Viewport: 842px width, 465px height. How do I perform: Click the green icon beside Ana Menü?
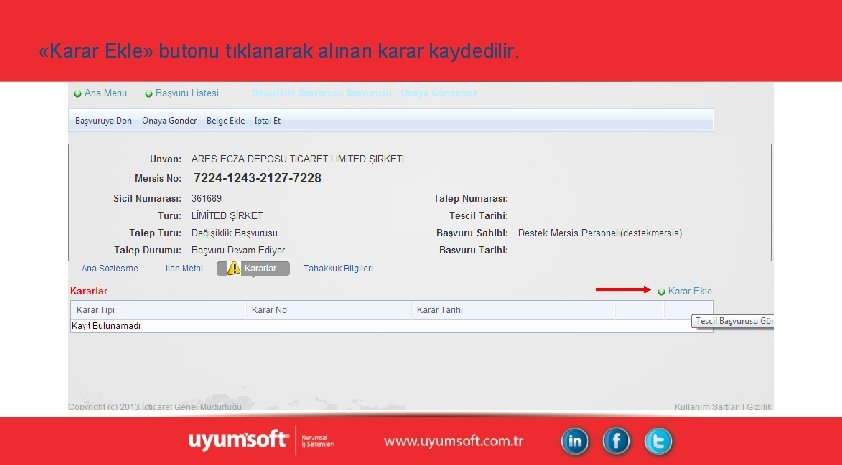pyautogui.click(x=77, y=93)
